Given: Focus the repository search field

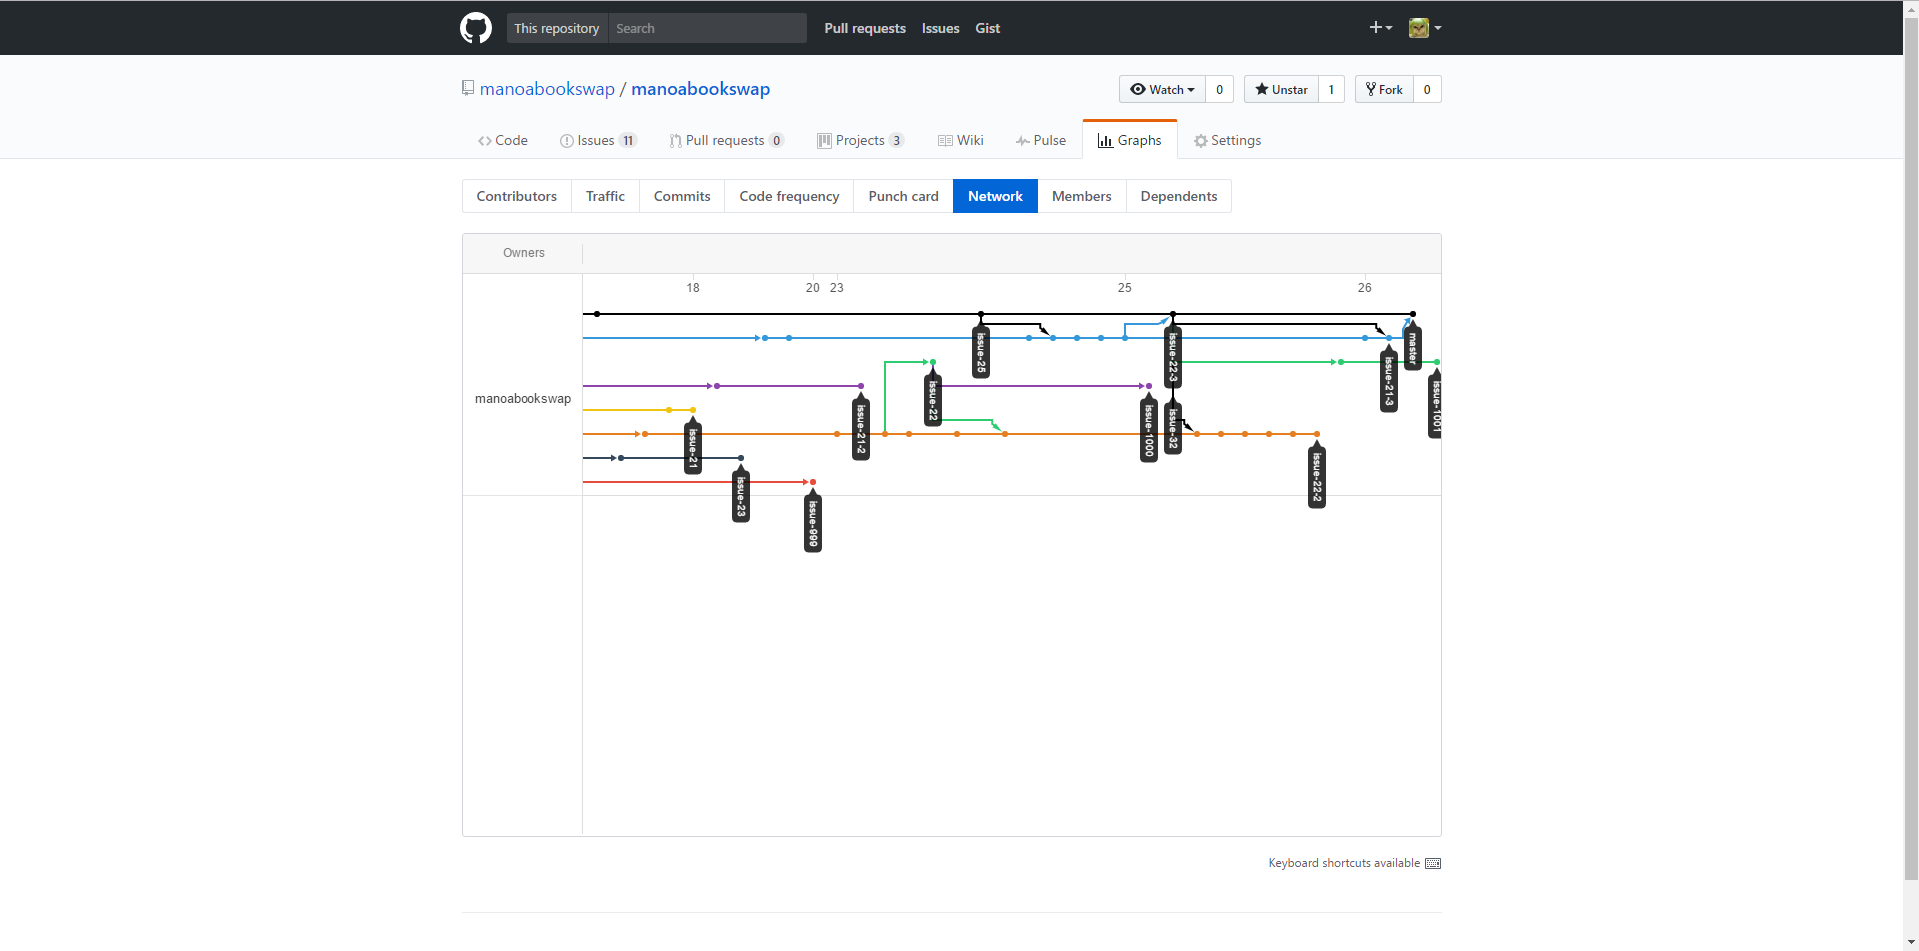Looking at the screenshot, I should [707, 28].
